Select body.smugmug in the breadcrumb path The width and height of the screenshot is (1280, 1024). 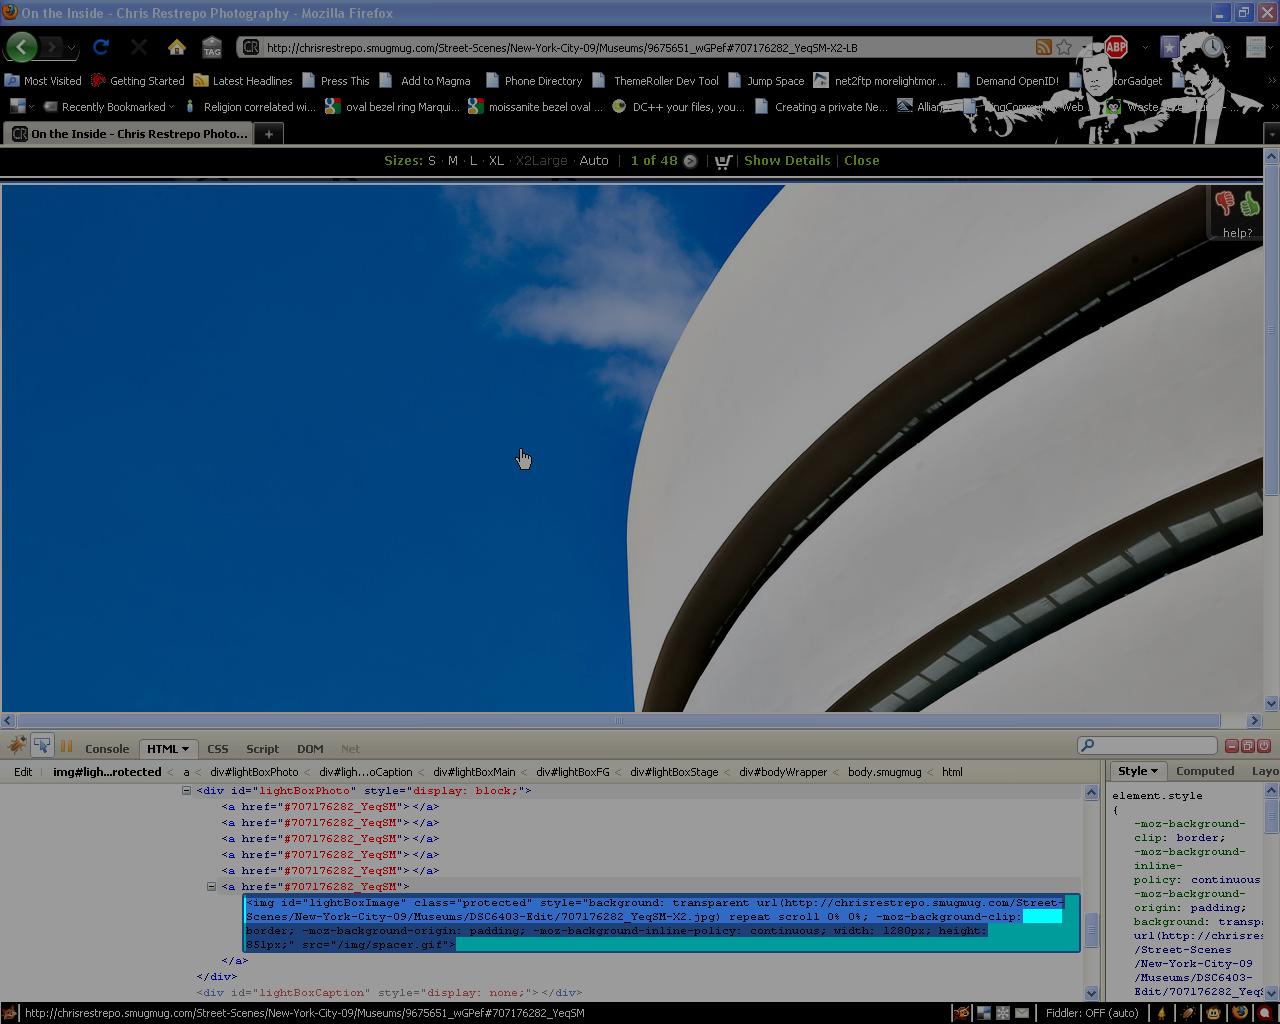tap(885, 772)
